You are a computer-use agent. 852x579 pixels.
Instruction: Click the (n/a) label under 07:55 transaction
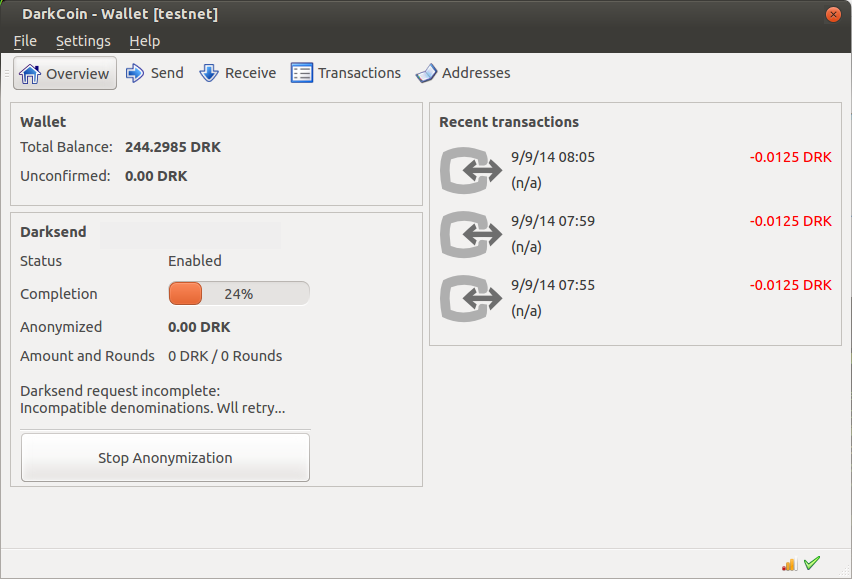(526, 311)
